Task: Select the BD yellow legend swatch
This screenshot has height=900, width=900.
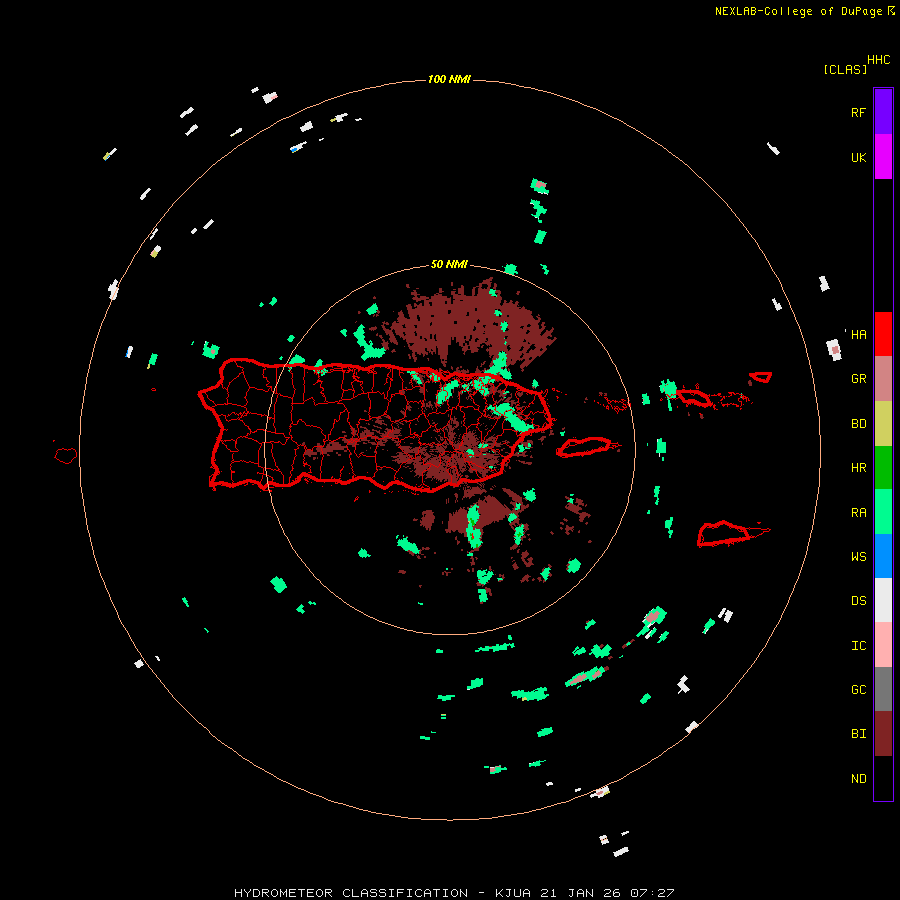Action: pyautogui.click(x=883, y=424)
